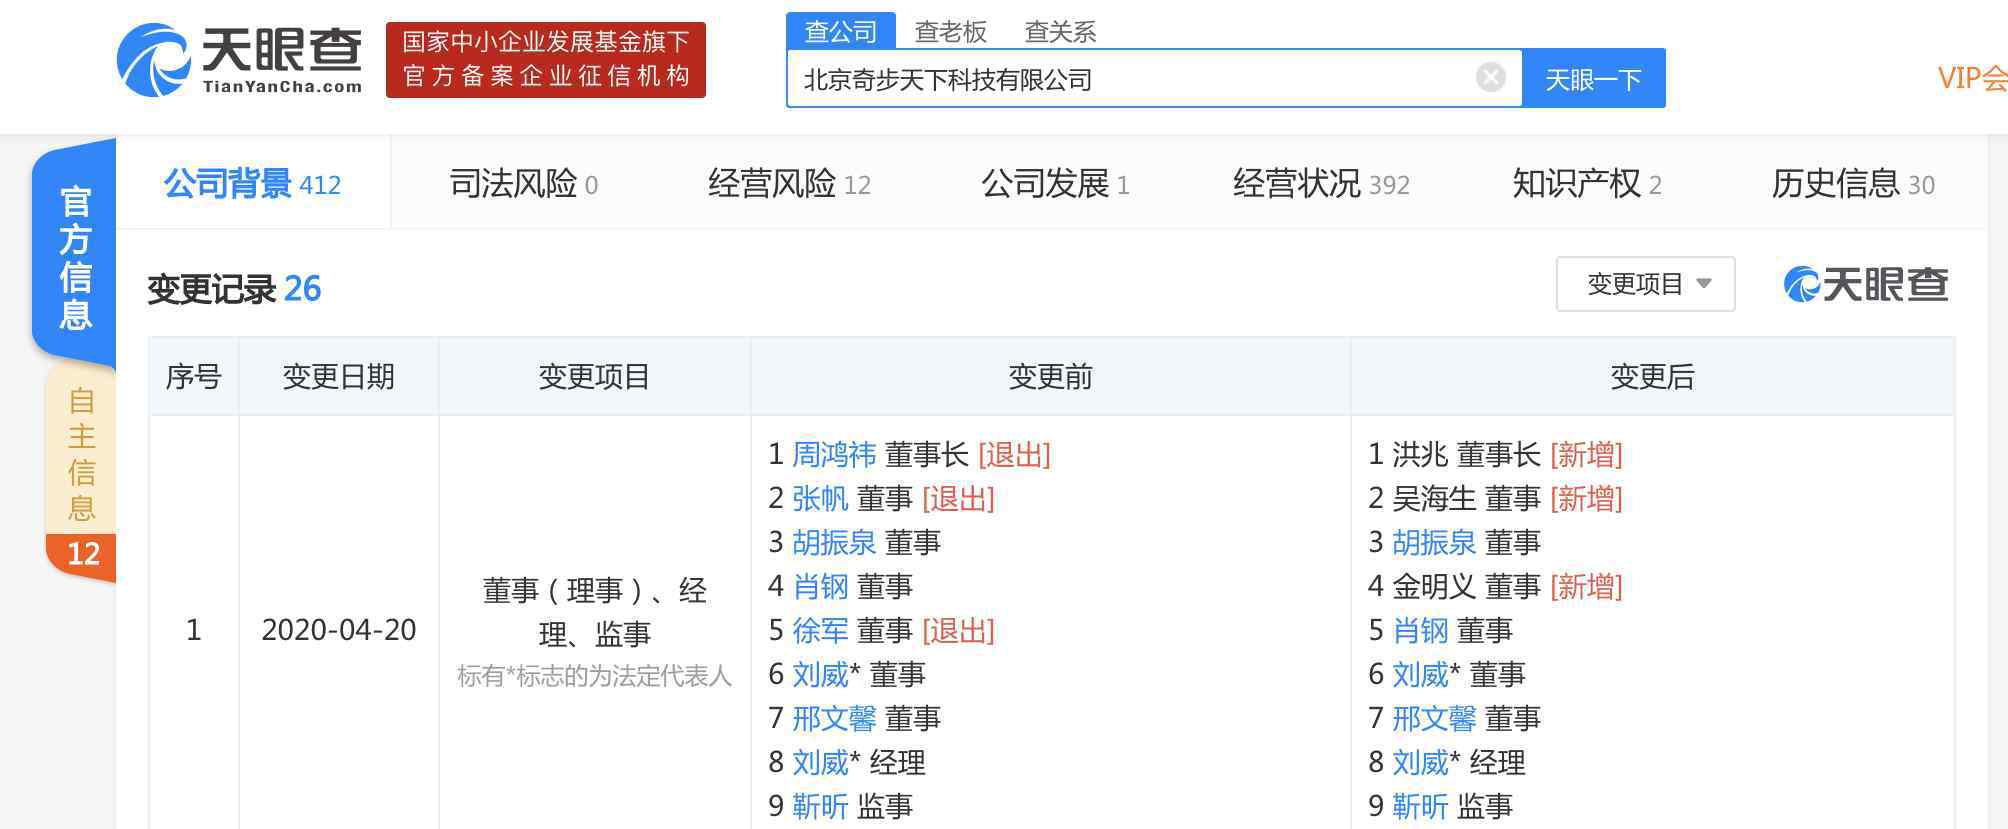Open 张帆 profile link in 变更前
This screenshot has width=2008, height=829.
[820, 499]
